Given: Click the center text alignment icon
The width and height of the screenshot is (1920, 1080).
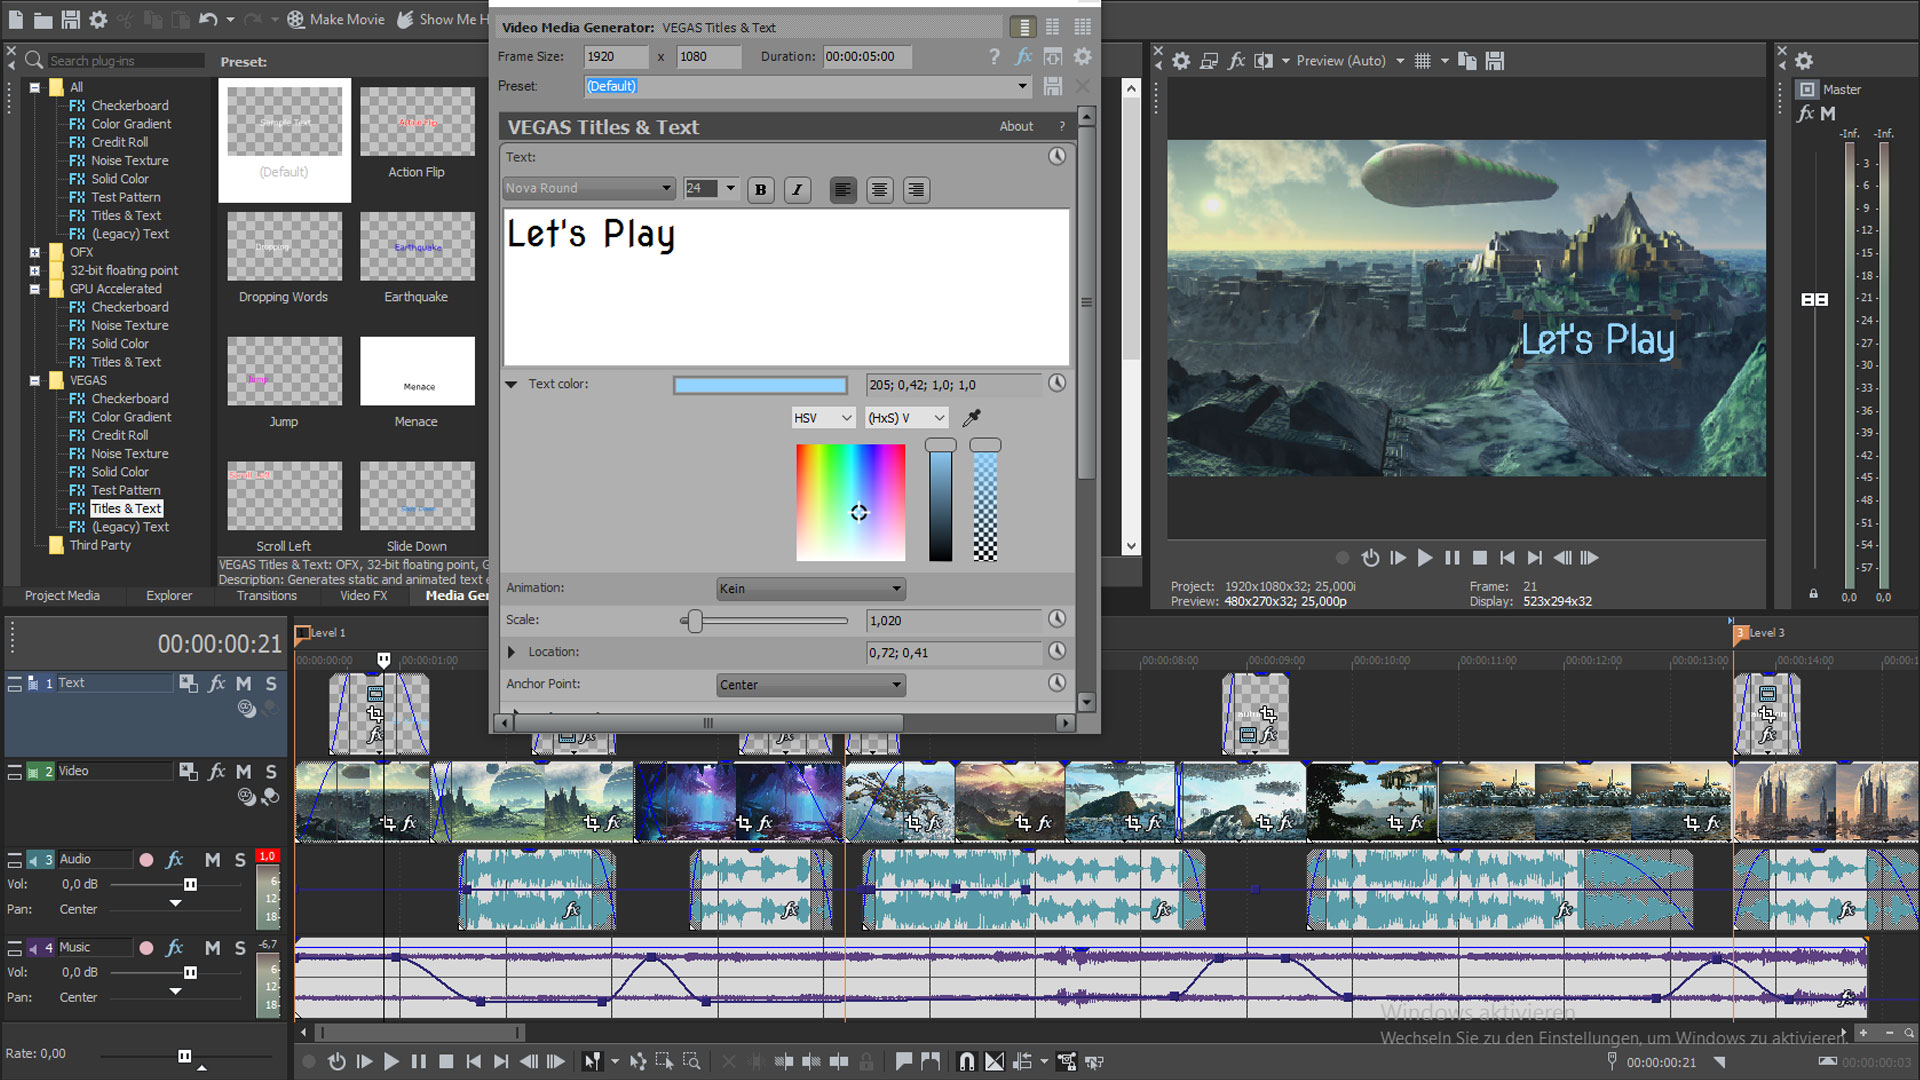Looking at the screenshot, I should [x=878, y=189].
